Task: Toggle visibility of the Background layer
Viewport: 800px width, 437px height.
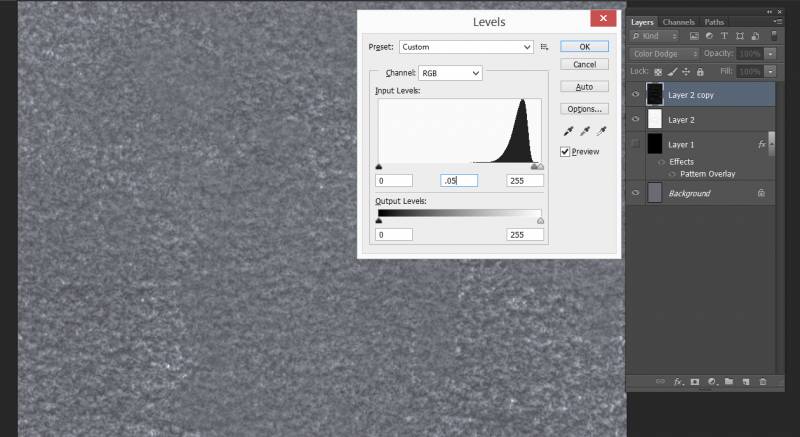Action: point(636,193)
